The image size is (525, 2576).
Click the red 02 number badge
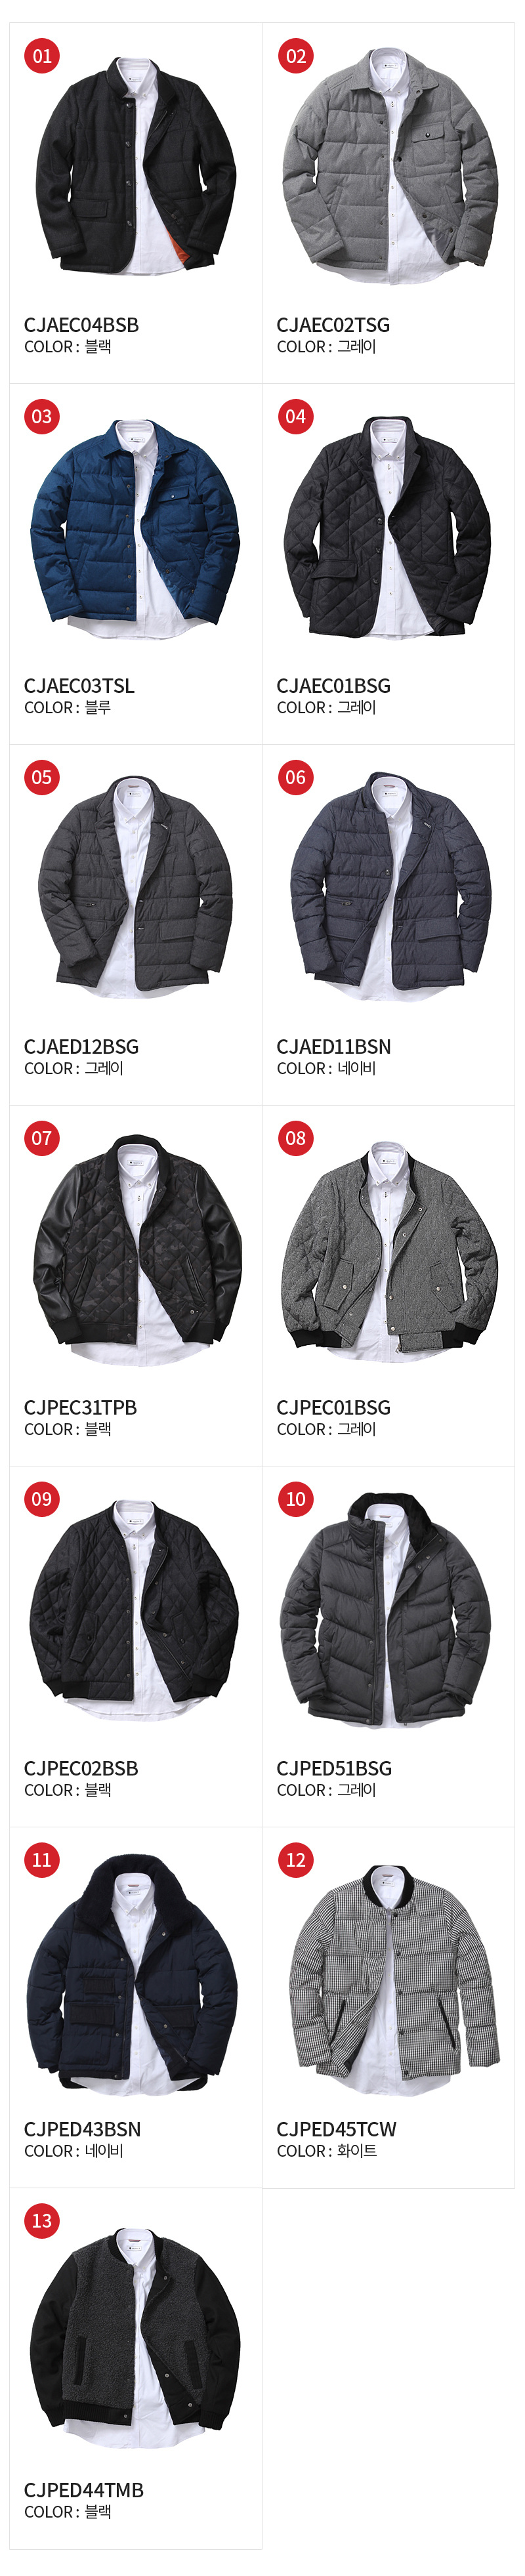[x=295, y=56]
